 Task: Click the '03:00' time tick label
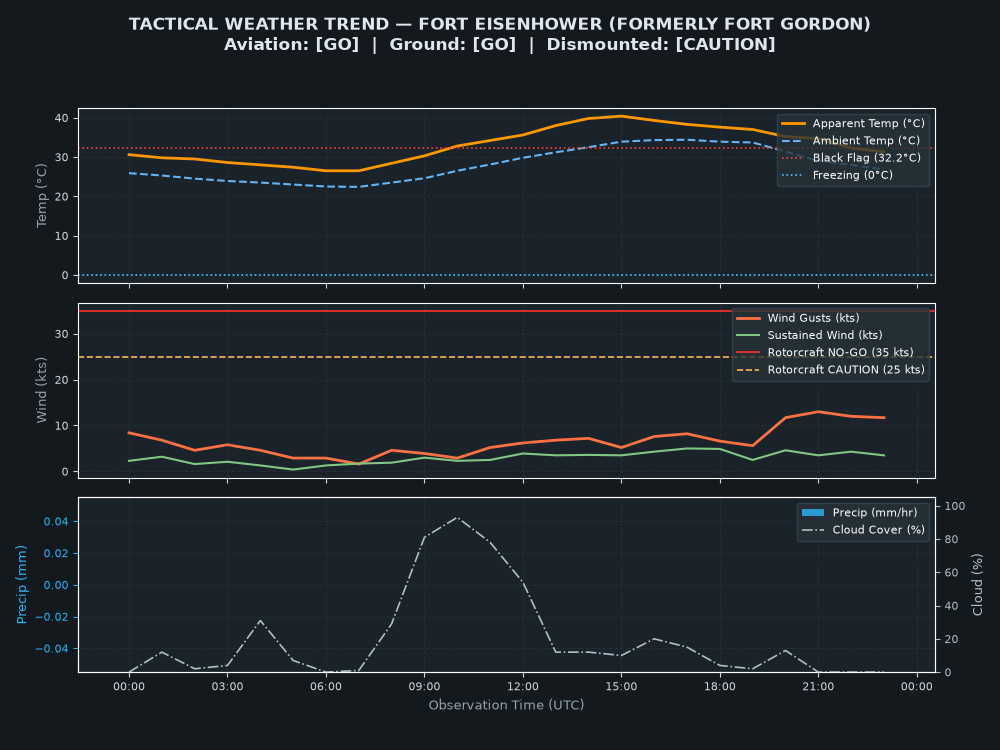[228, 686]
